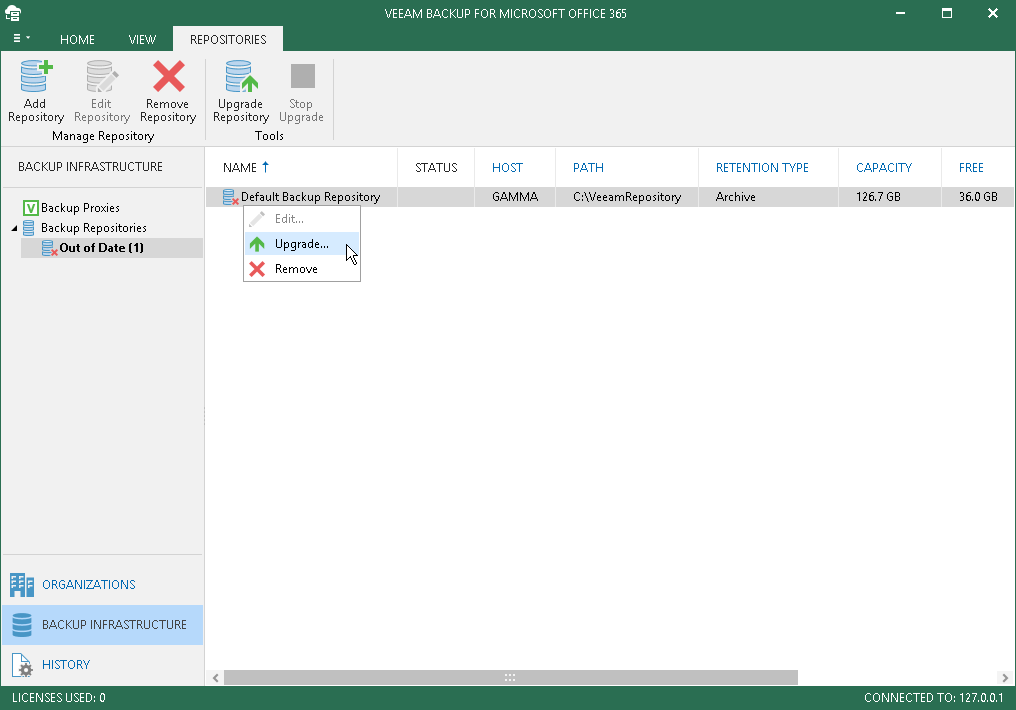Minimize the Veeam window
Viewport: 1016px width, 710px height.
(900, 13)
